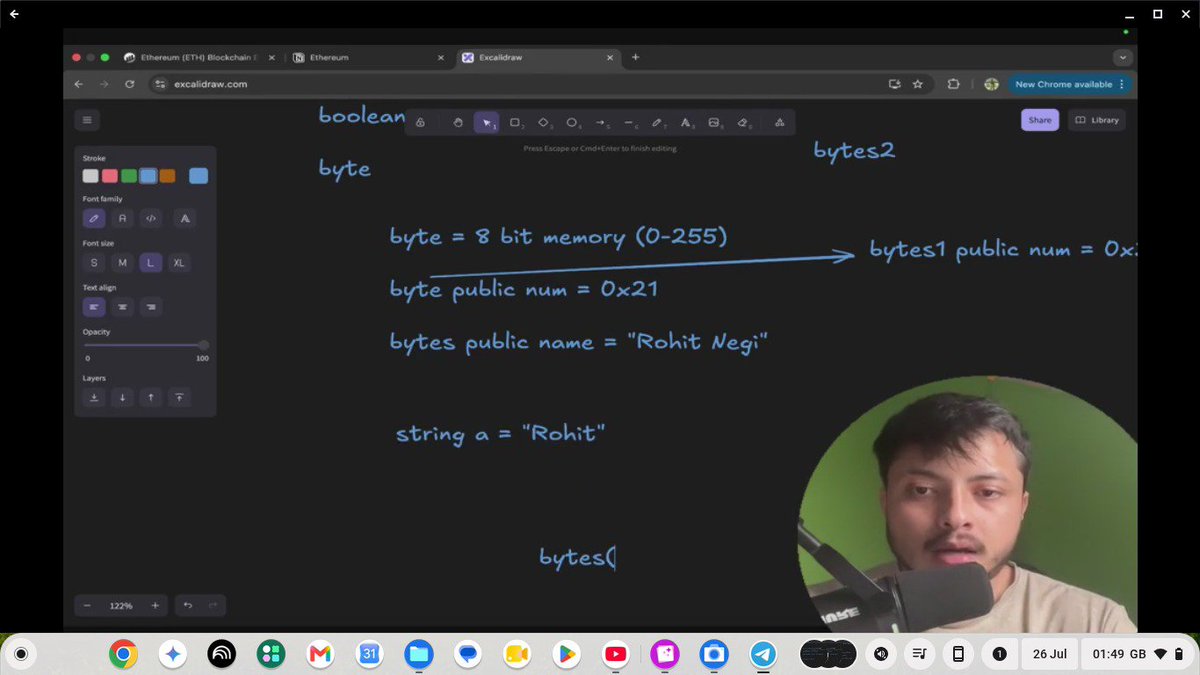Image resolution: width=1200 pixels, height=675 pixels.
Task: Switch to Ethereum (ETH) Blockchain tab
Action: [198, 57]
